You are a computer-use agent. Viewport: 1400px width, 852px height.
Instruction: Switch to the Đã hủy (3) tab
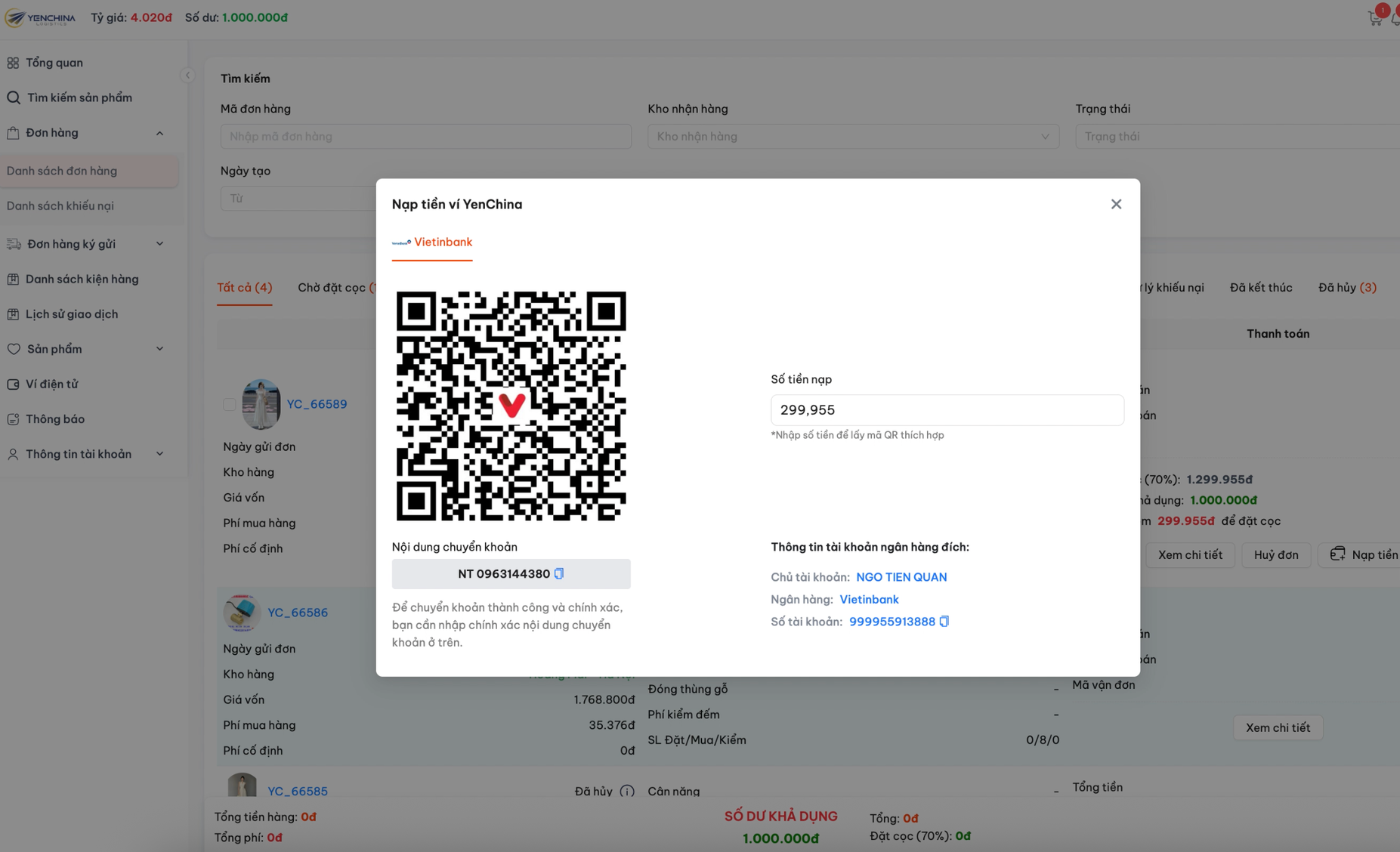1347,288
